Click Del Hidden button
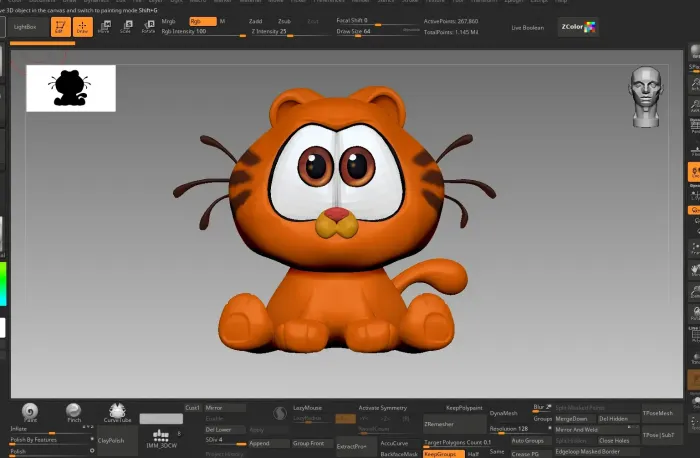This screenshot has height=458, width=700. pos(619,419)
